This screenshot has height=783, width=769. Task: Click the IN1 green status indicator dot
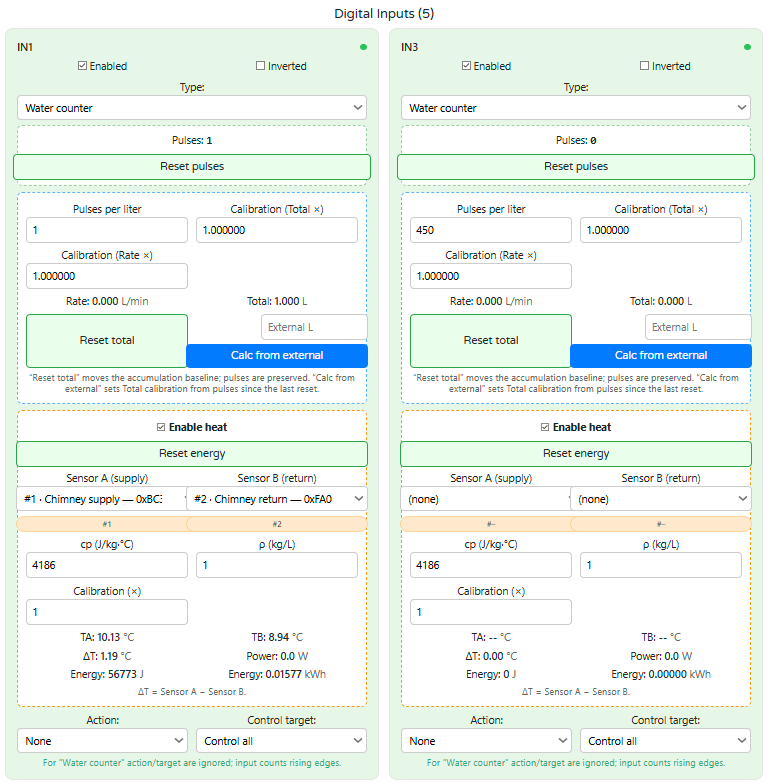click(364, 47)
